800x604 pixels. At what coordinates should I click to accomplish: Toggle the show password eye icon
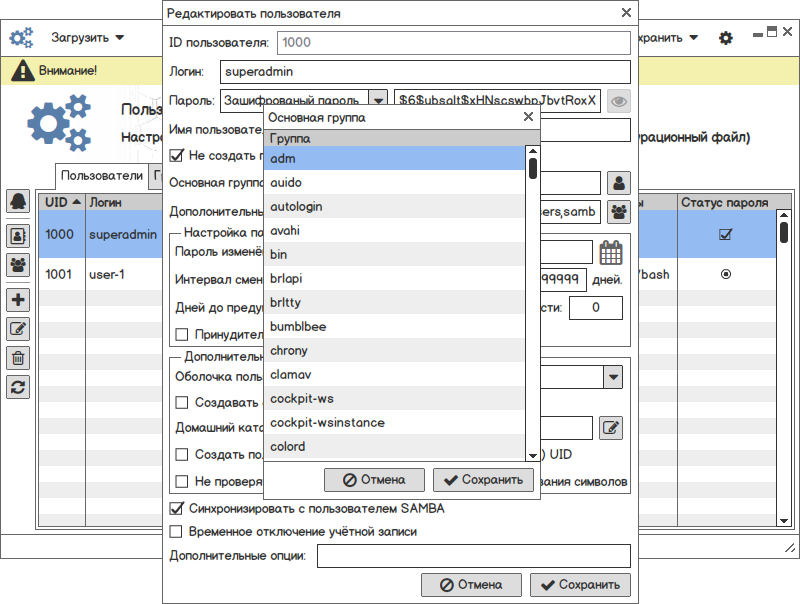click(x=619, y=100)
